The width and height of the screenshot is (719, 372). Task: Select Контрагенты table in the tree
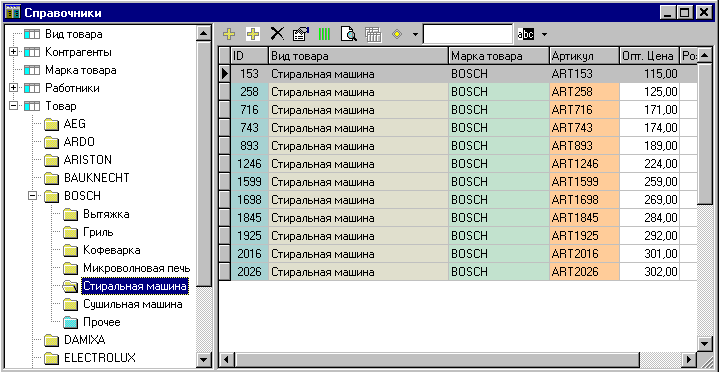[78, 52]
